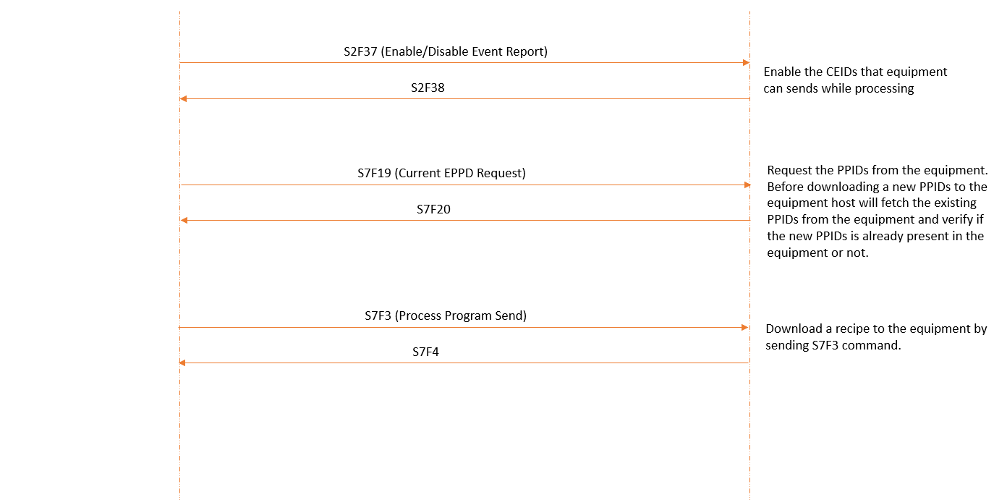Click the S7F3 (Process Program Send) label
The image size is (994, 500).
pos(445,316)
